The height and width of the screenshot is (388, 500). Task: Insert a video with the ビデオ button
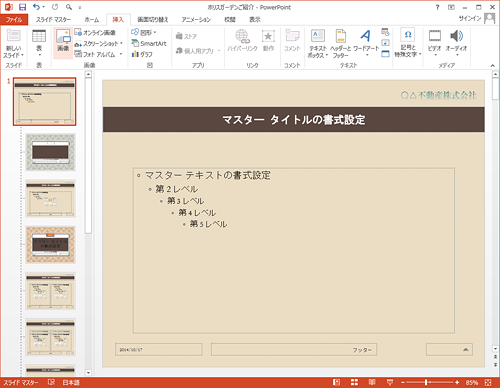(x=435, y=43)
